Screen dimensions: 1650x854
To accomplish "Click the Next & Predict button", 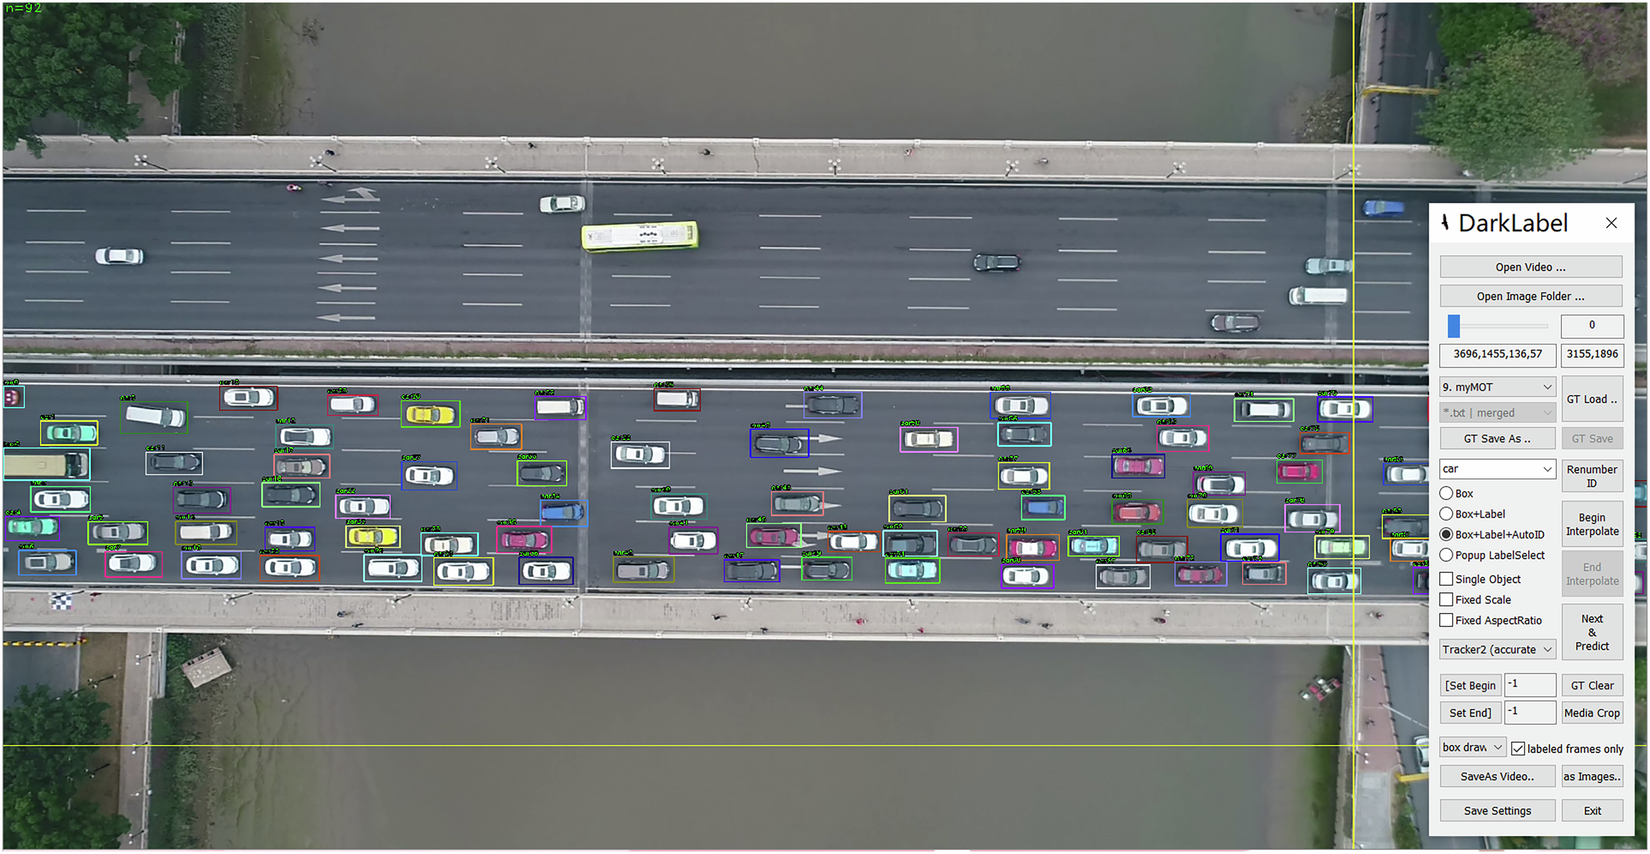I will point(1592,632).
